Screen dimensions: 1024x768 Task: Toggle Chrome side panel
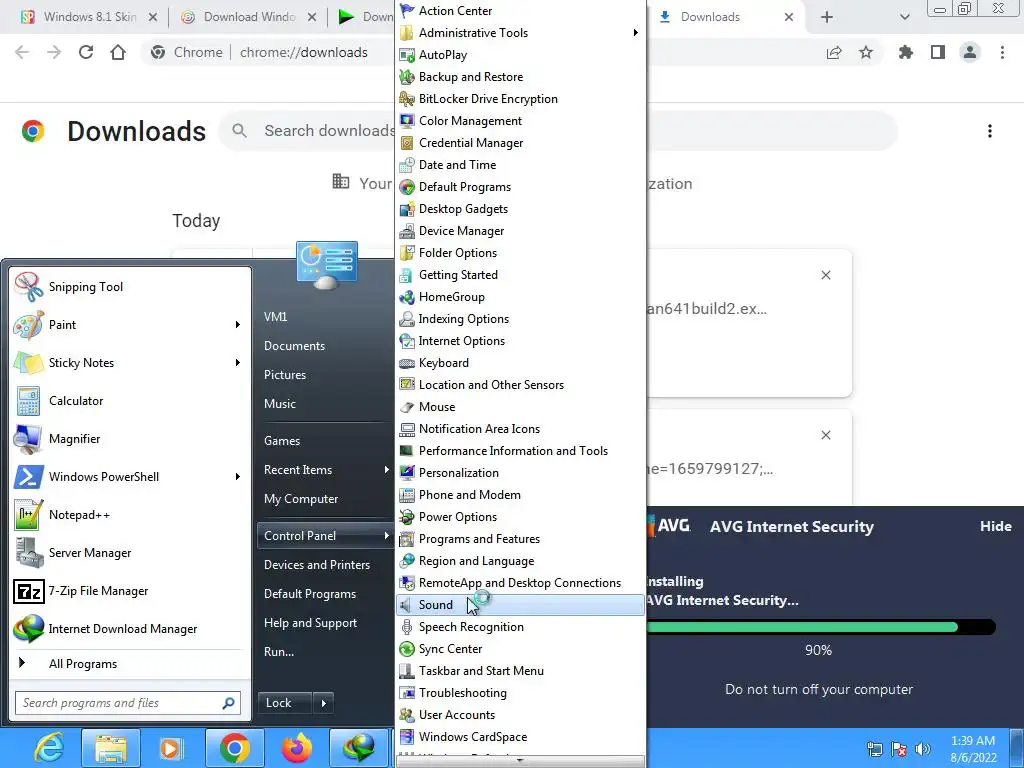pyautogui.click(x=938, y=52)
